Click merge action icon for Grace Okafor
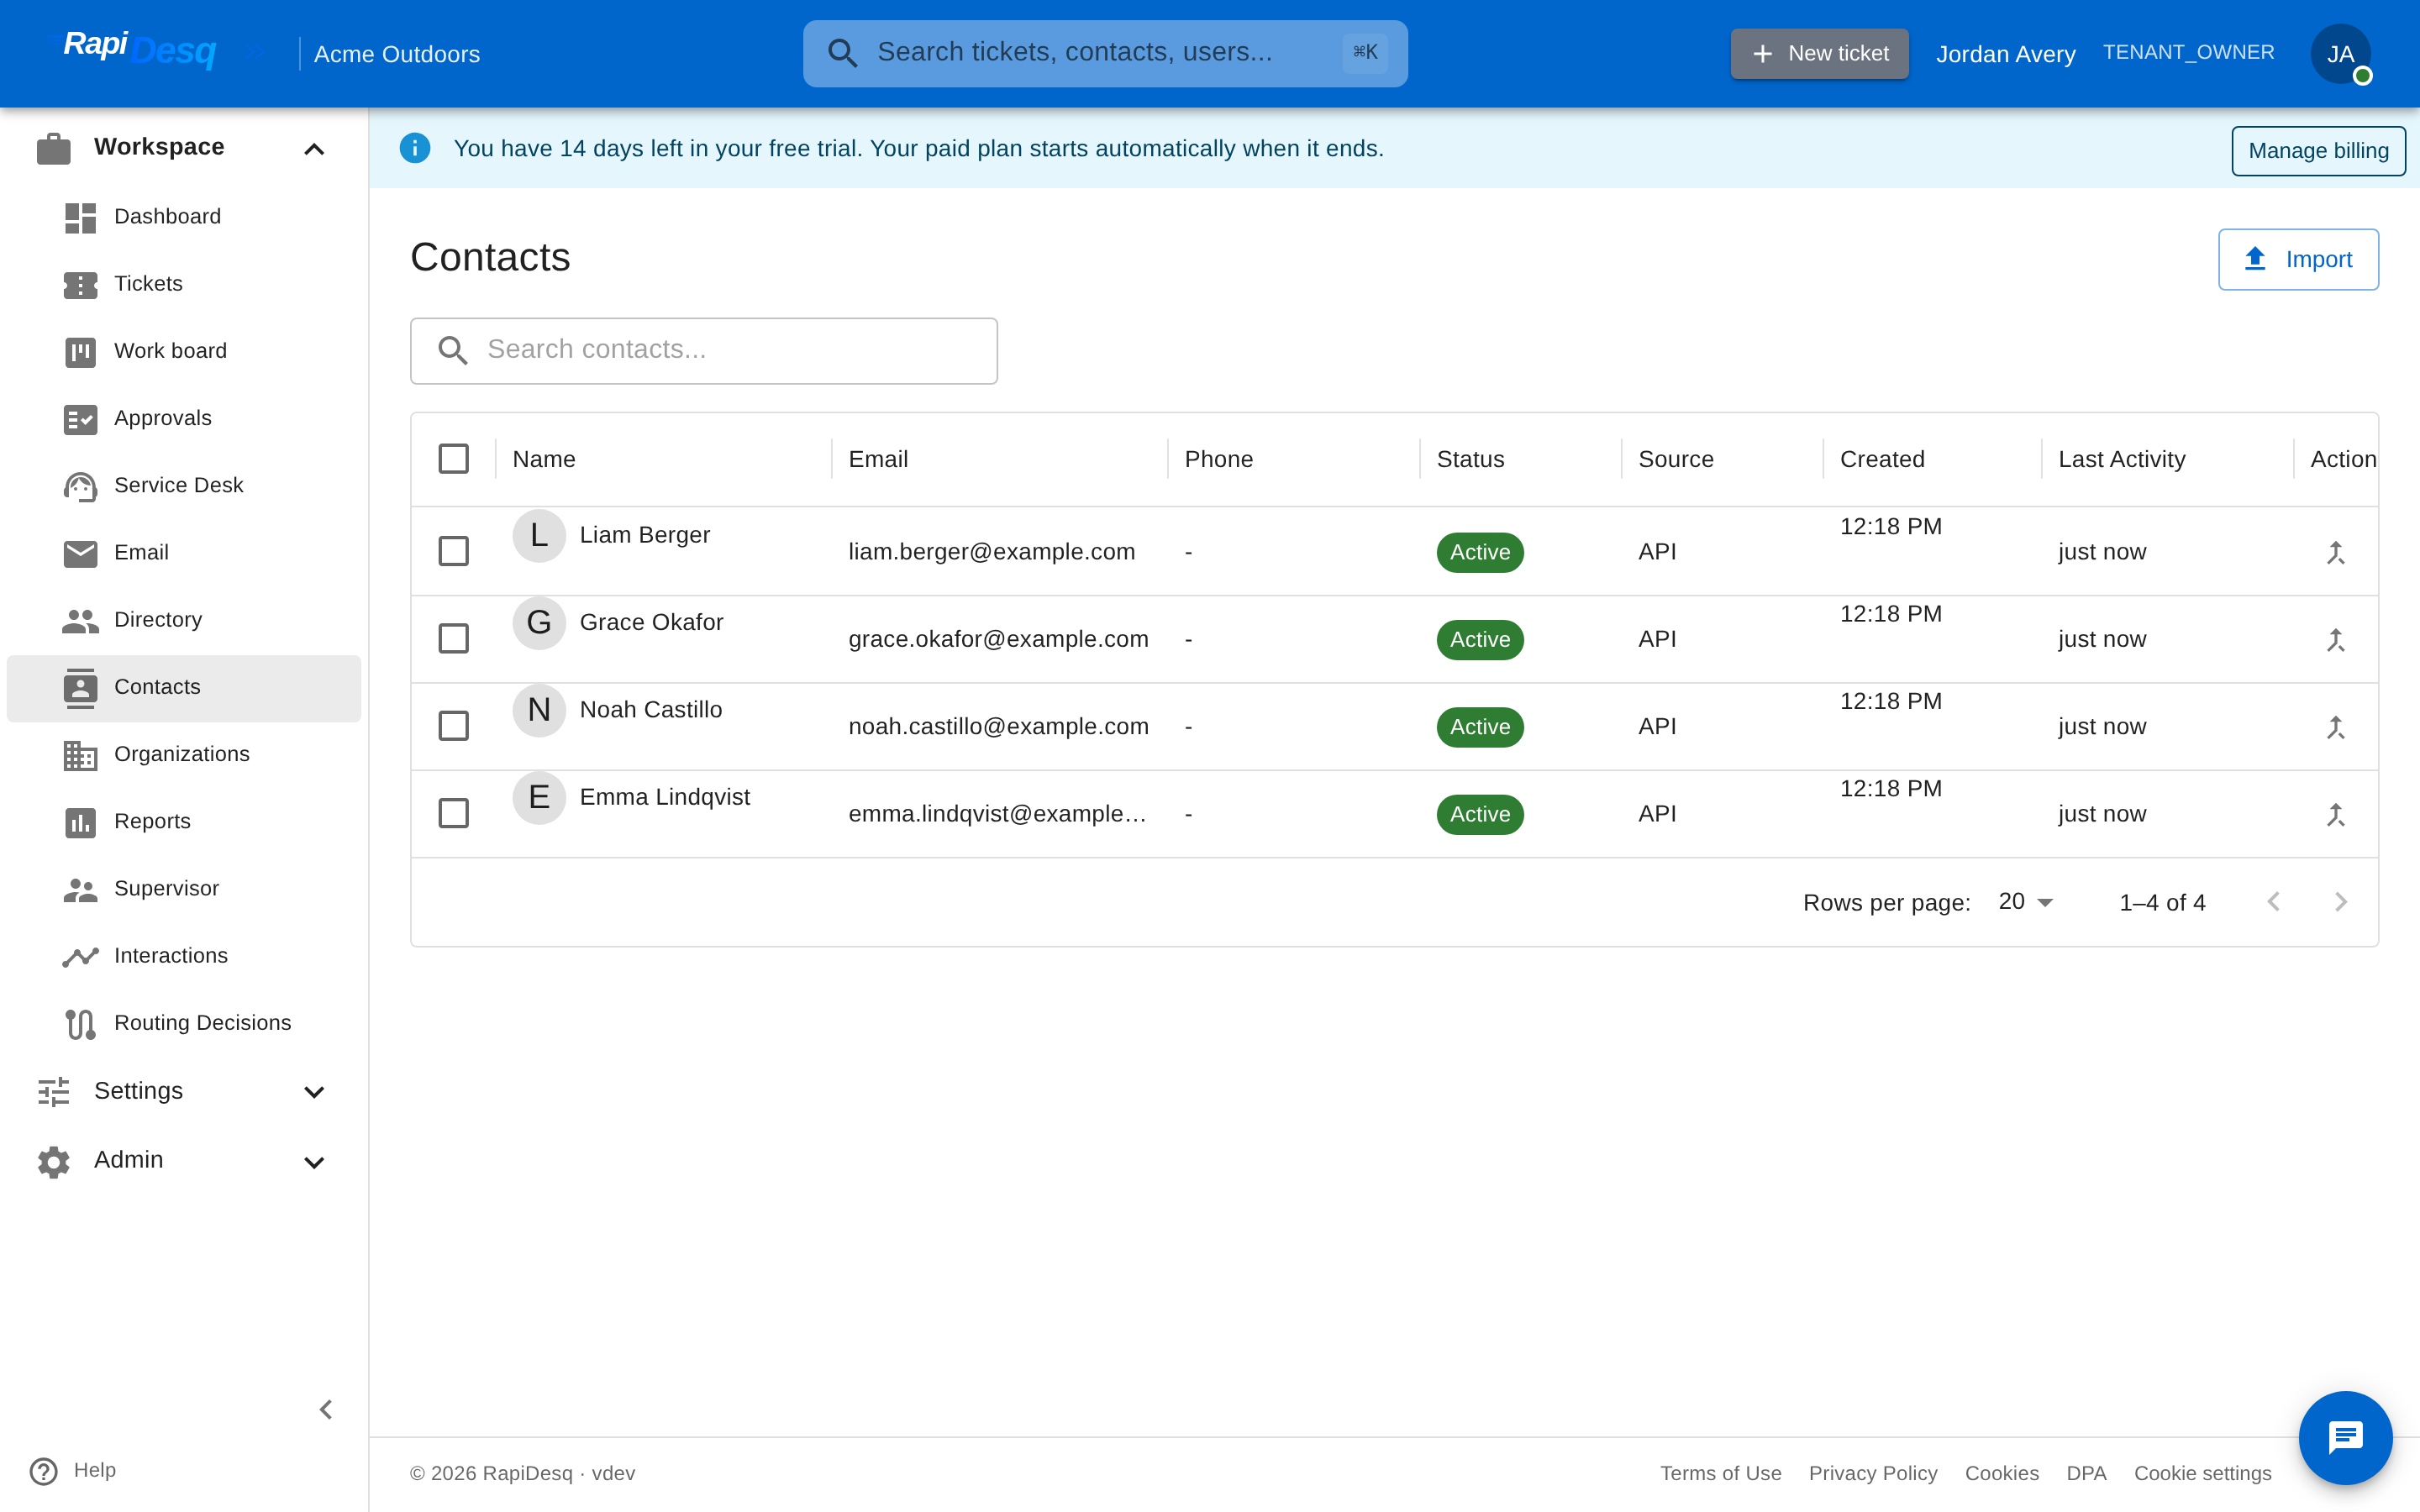This screenshot has width=2420, height=1512. (2335, 639)
